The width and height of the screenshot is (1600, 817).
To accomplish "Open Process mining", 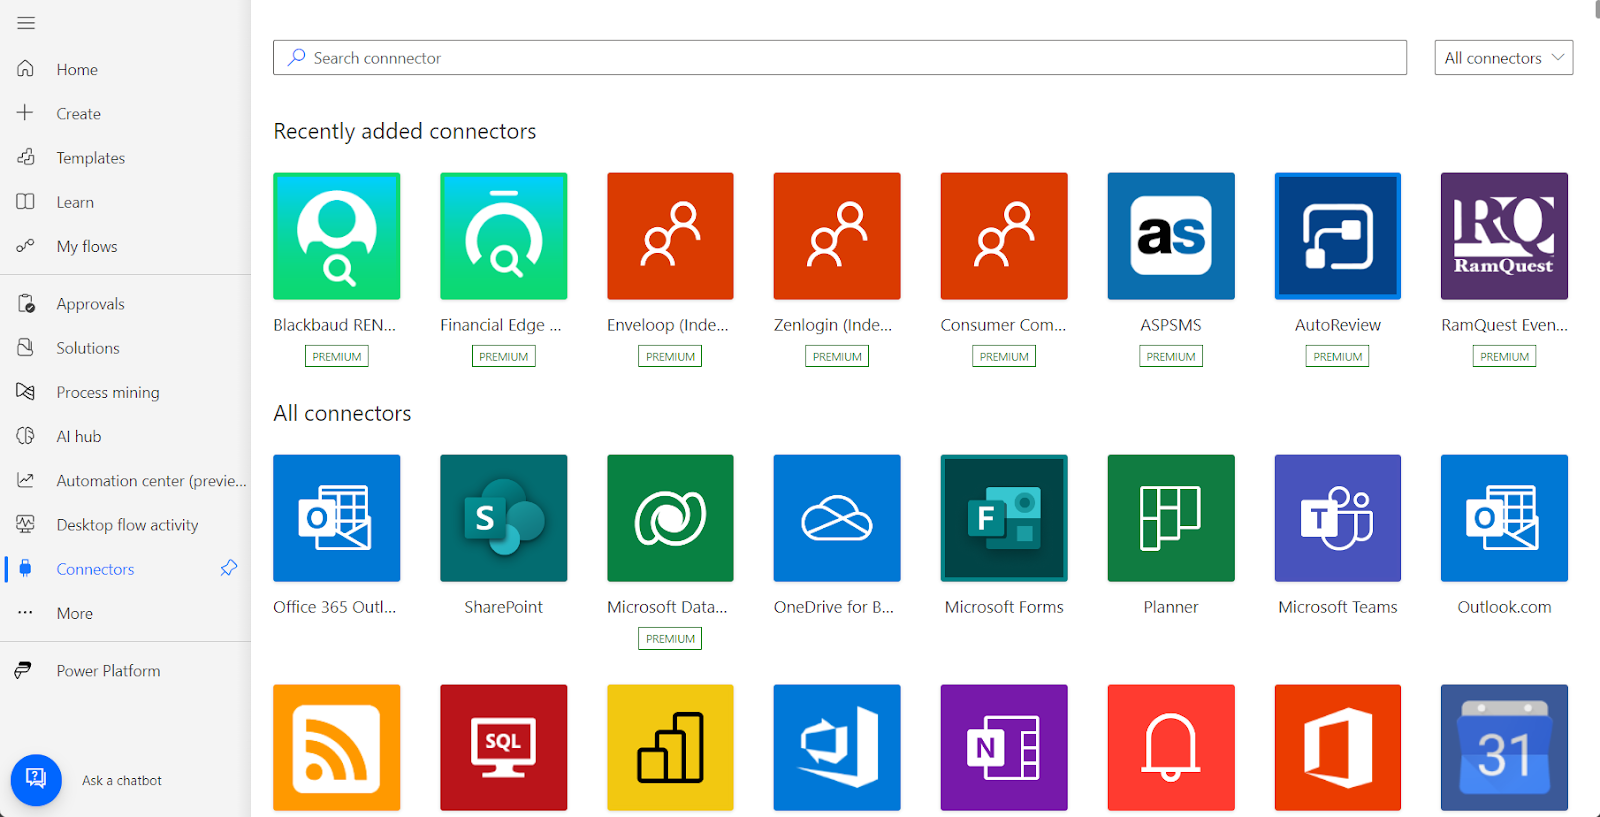I will 125,392.
